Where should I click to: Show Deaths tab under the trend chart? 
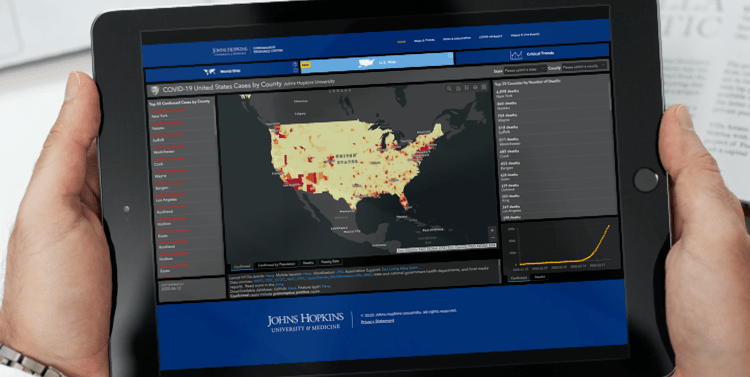[540, 277]
